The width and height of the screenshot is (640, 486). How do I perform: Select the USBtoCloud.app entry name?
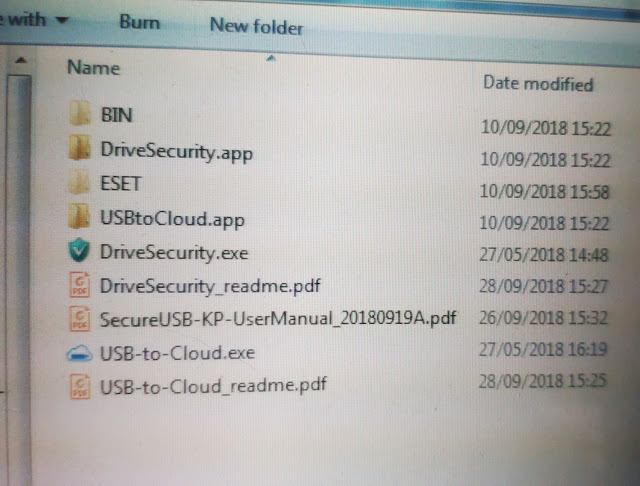point(172,220)
